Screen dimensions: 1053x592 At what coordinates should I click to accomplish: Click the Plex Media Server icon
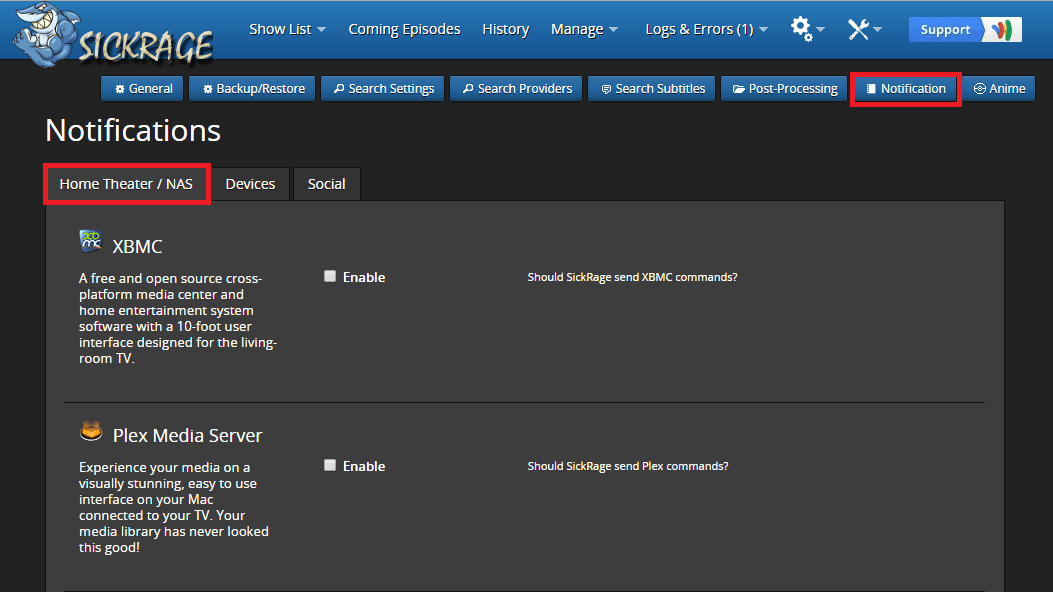(91, 431)
